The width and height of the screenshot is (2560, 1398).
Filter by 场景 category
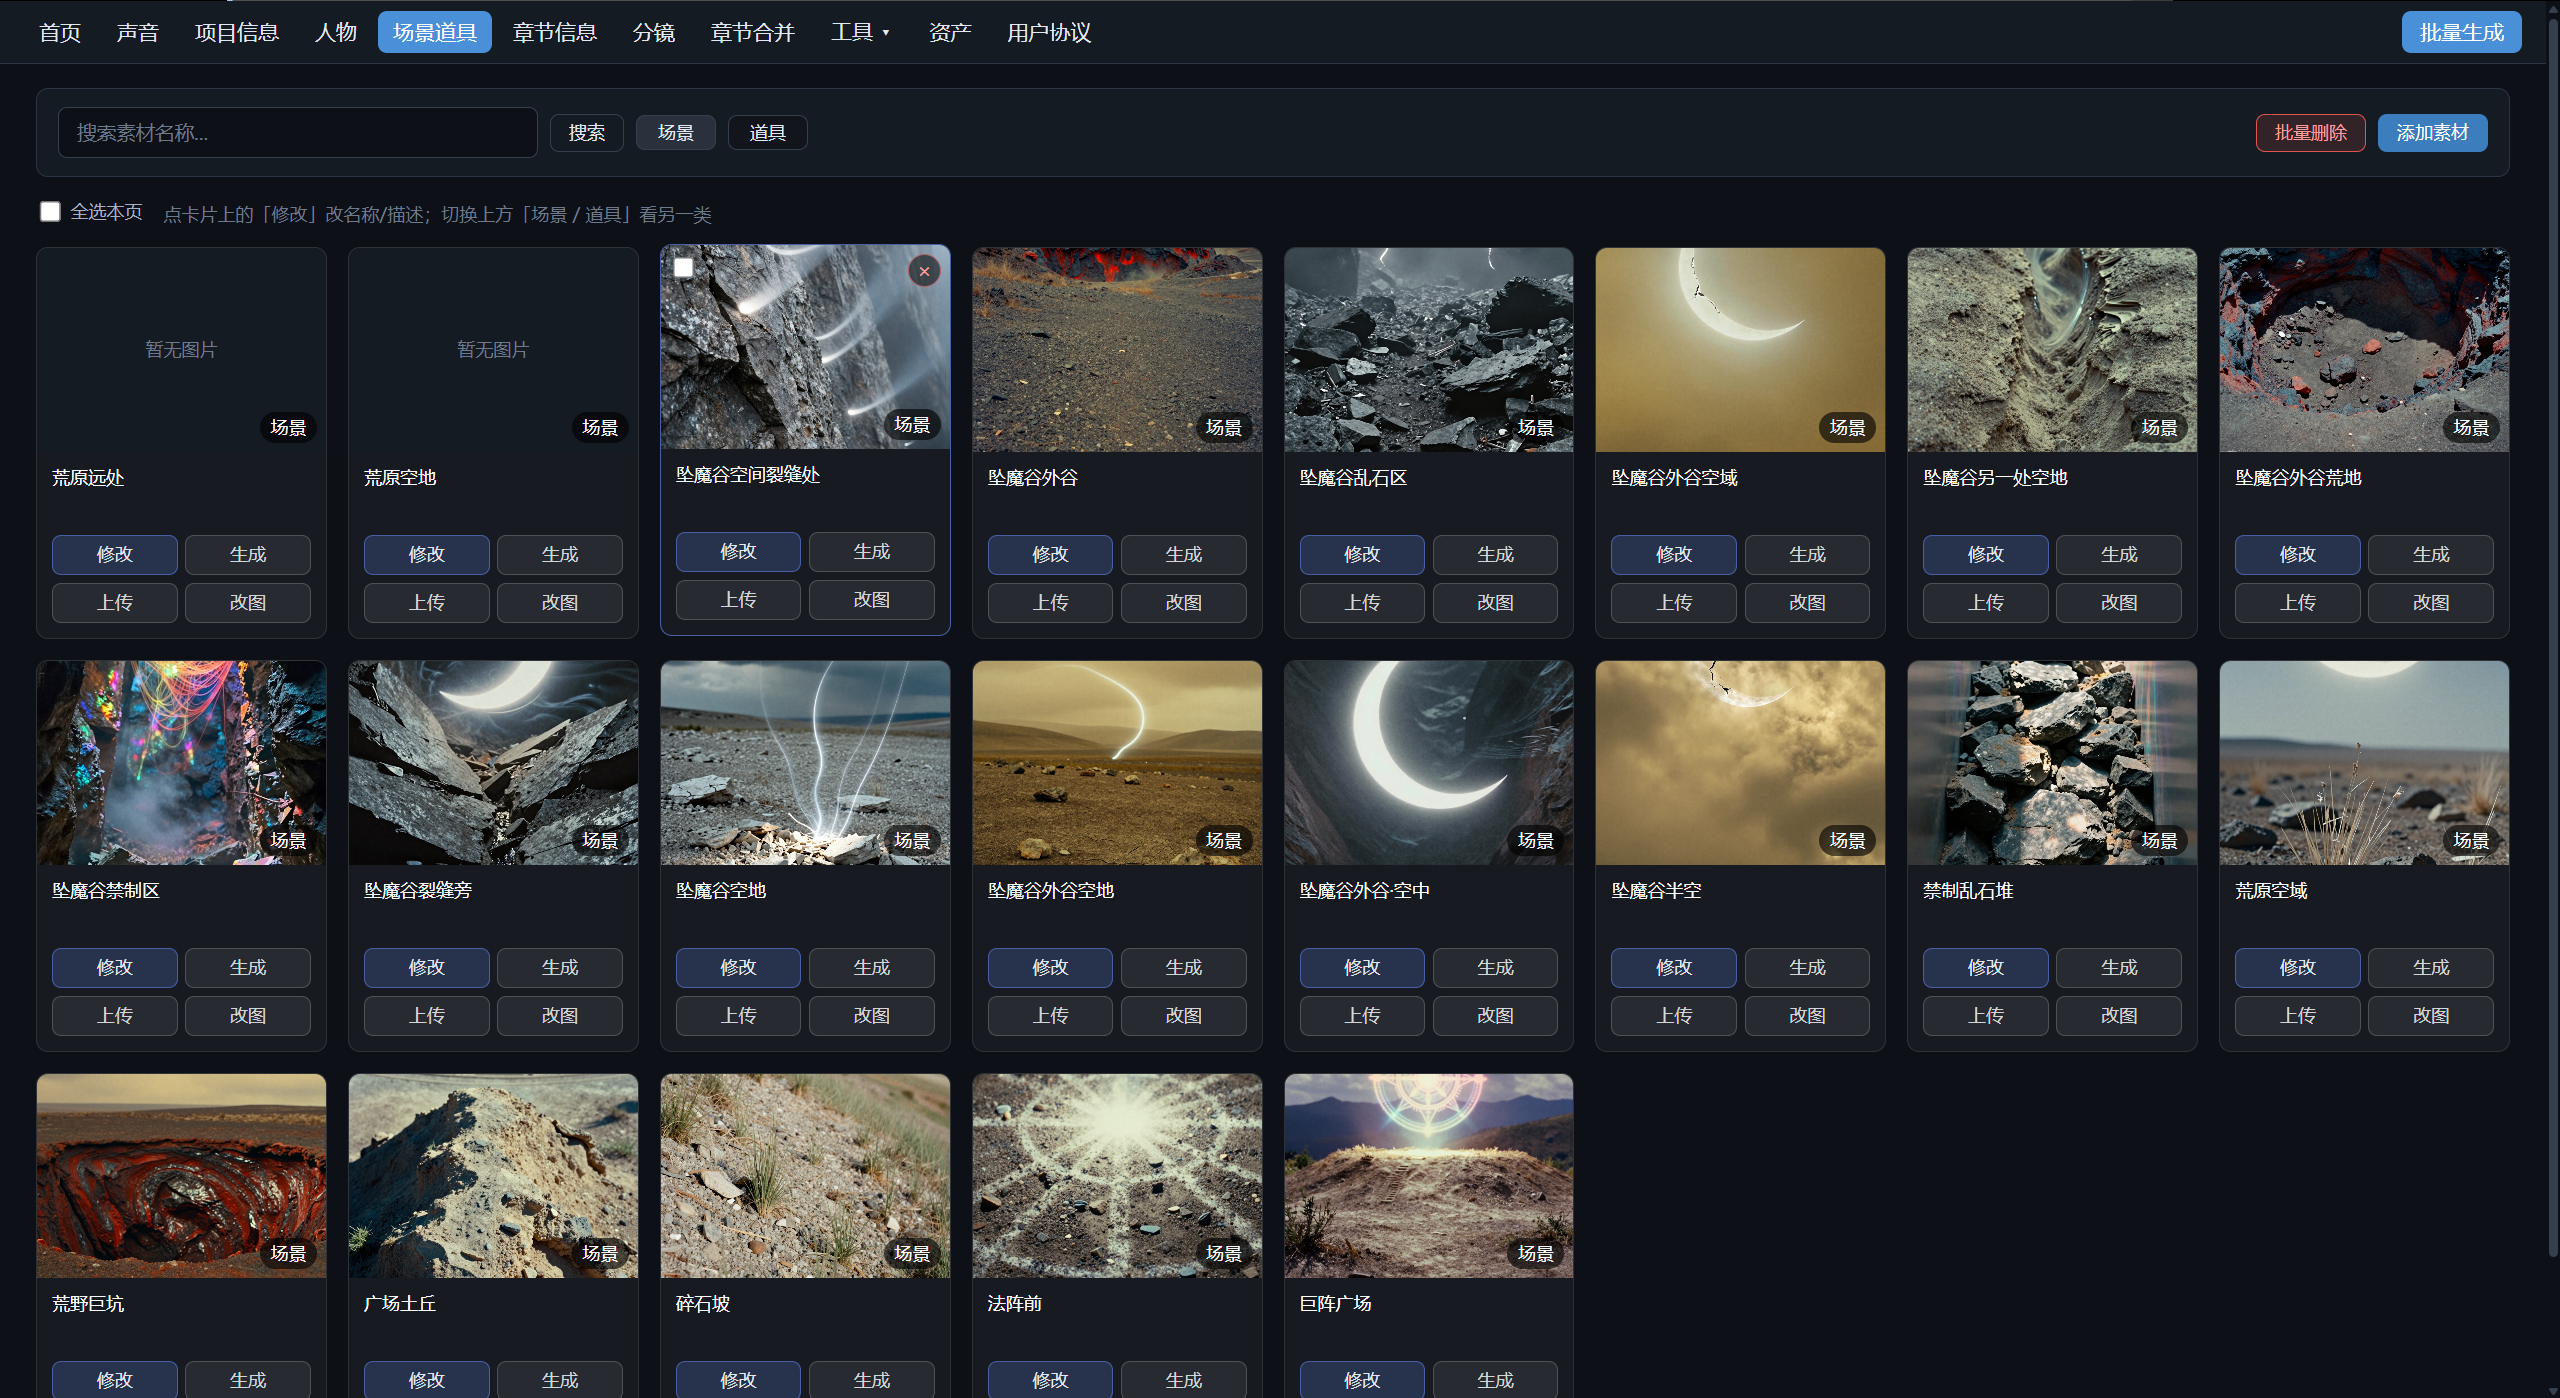[x=676, y=132]
